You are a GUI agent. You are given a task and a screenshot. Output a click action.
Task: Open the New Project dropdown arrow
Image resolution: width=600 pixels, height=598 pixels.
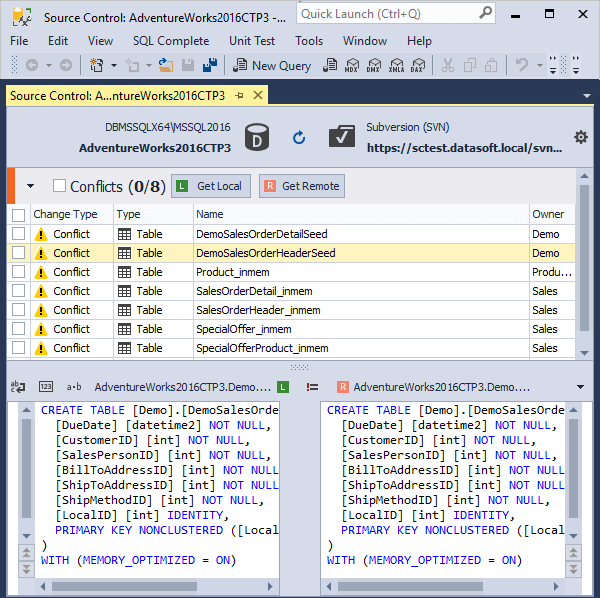[114, 65]
